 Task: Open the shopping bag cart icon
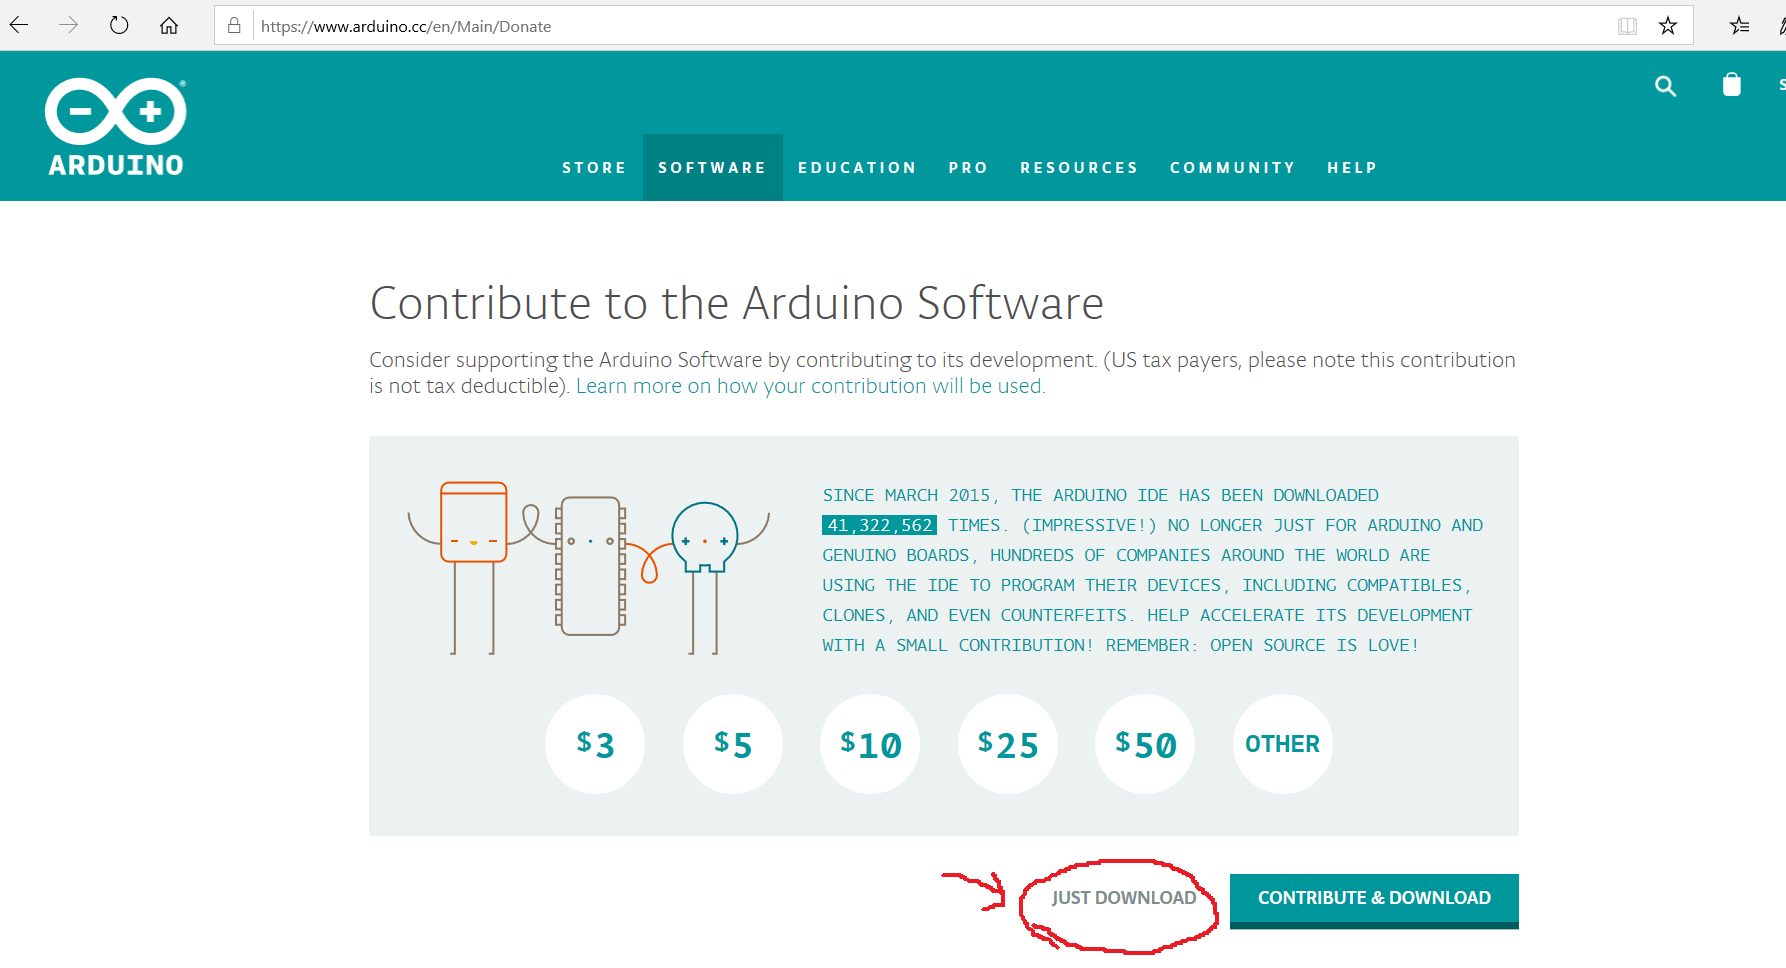click(1732, 85)
